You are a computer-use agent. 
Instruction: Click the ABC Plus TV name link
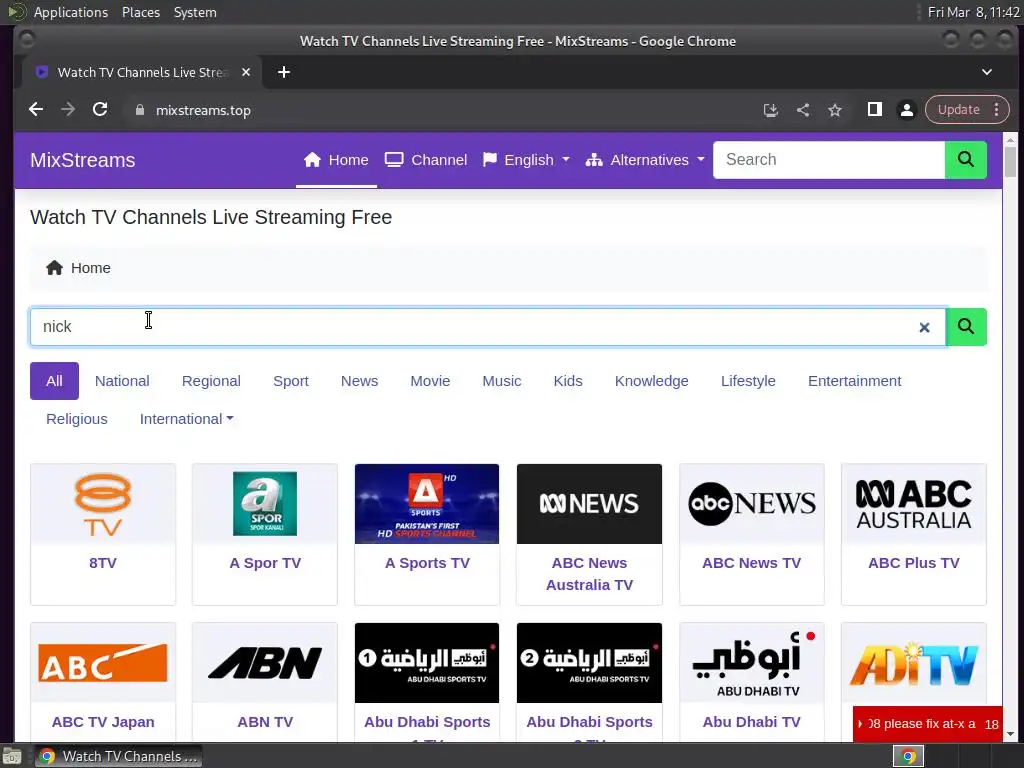[914, 563]
